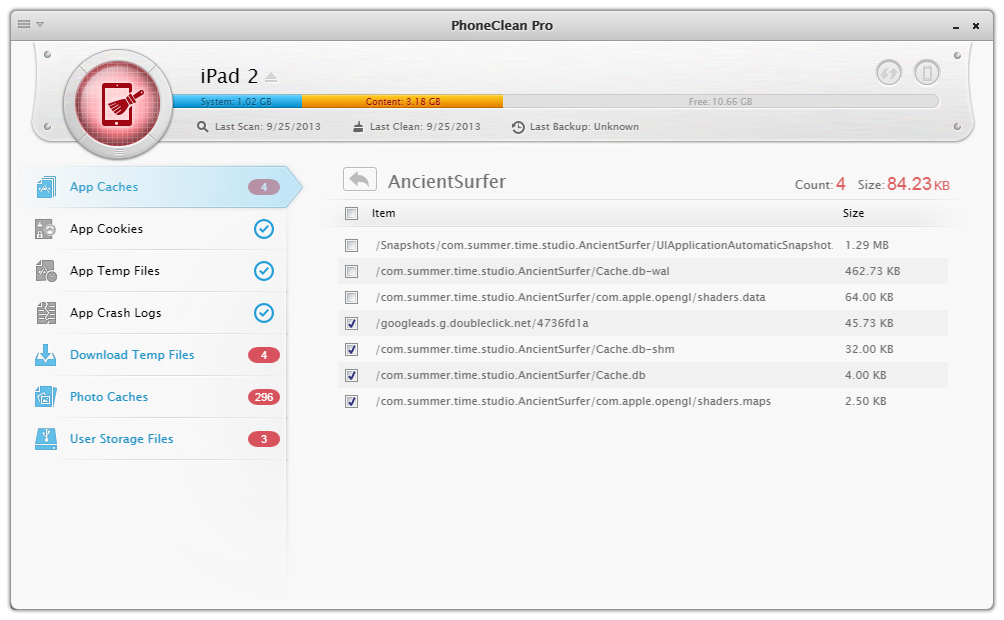Switch to App Temp Files category

click(x=114, y=271)
